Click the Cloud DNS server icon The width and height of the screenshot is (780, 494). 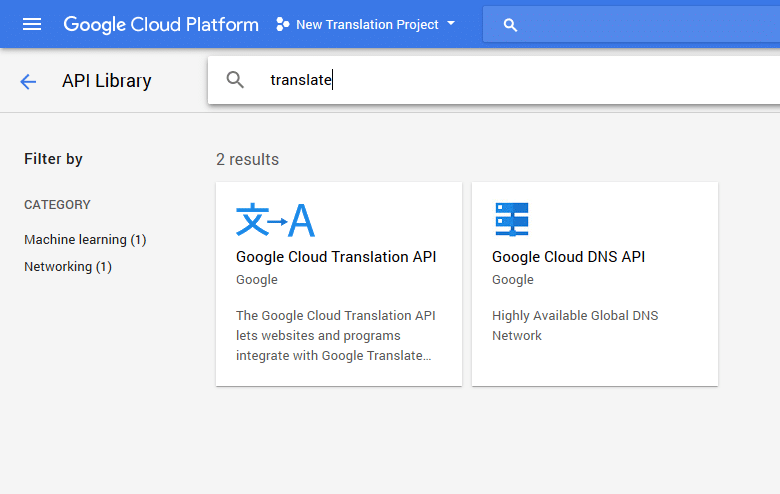click(511, 219)
